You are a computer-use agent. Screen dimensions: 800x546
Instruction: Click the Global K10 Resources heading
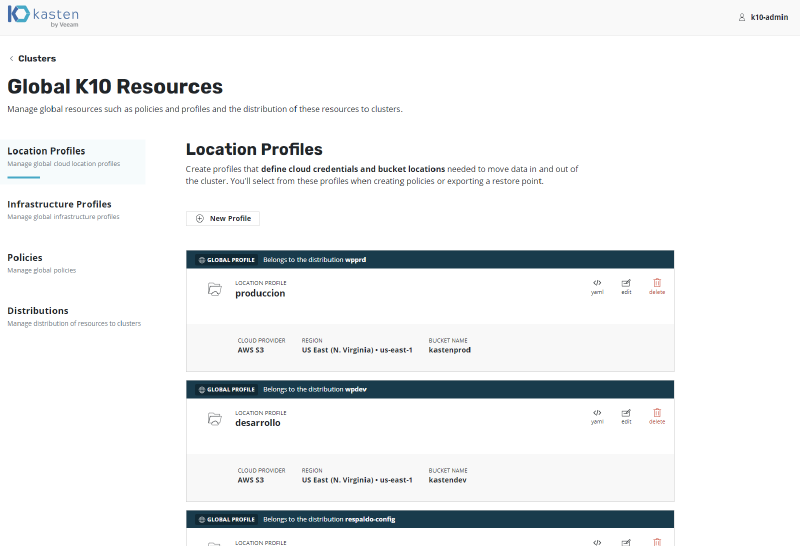115,87
